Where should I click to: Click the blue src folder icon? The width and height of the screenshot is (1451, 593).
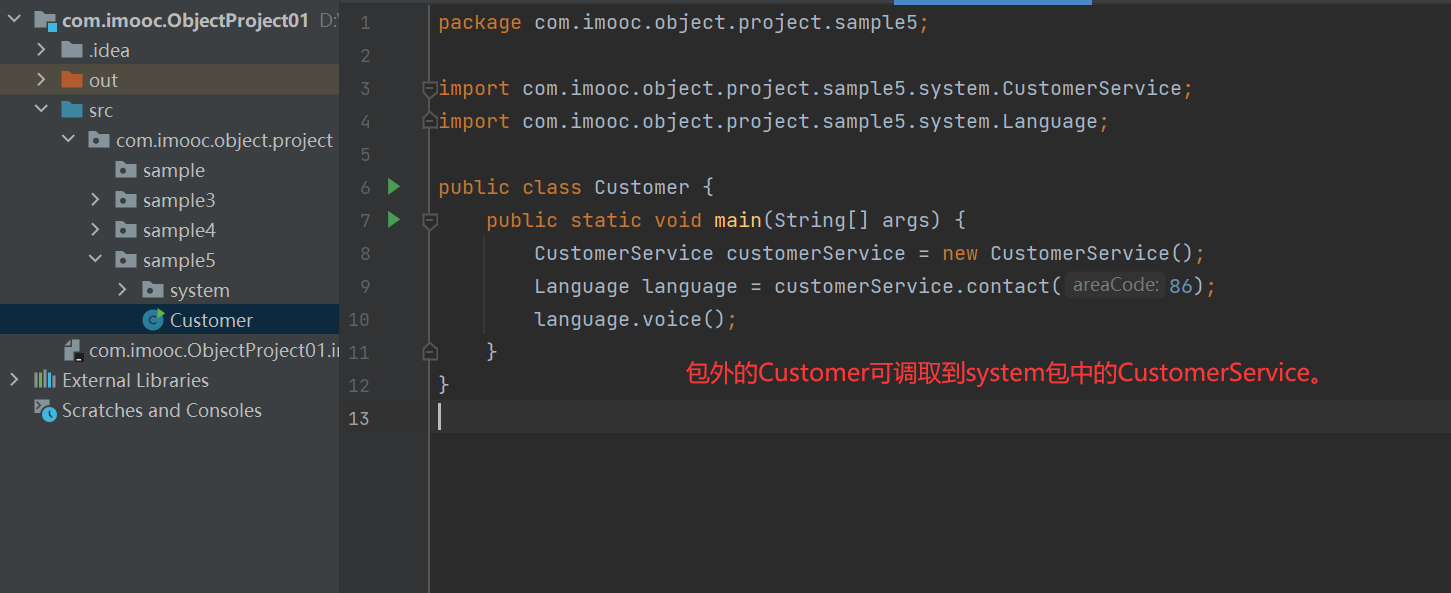pos(72,110)
